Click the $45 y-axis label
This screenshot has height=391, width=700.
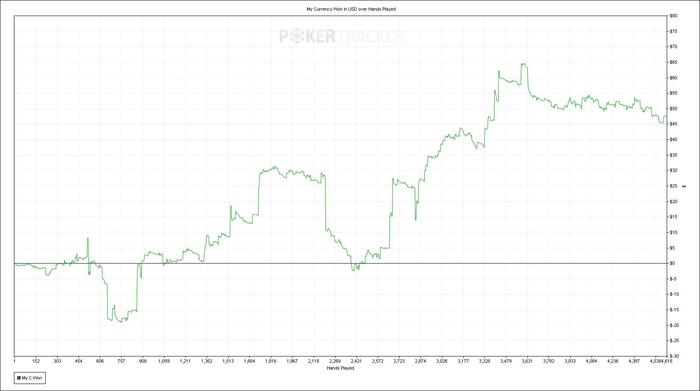click(673, 124)
